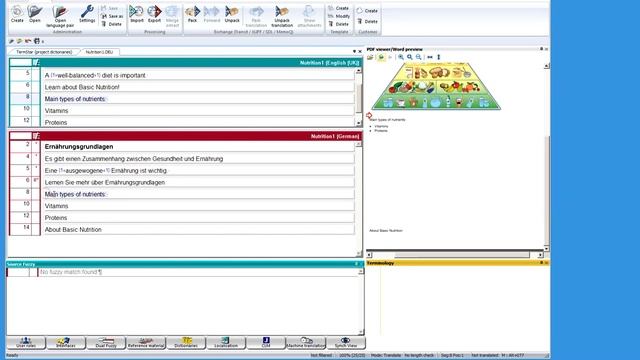
Task: Click German segment 'Ernährungsgrundlagen'
Action: coord(199,147)
